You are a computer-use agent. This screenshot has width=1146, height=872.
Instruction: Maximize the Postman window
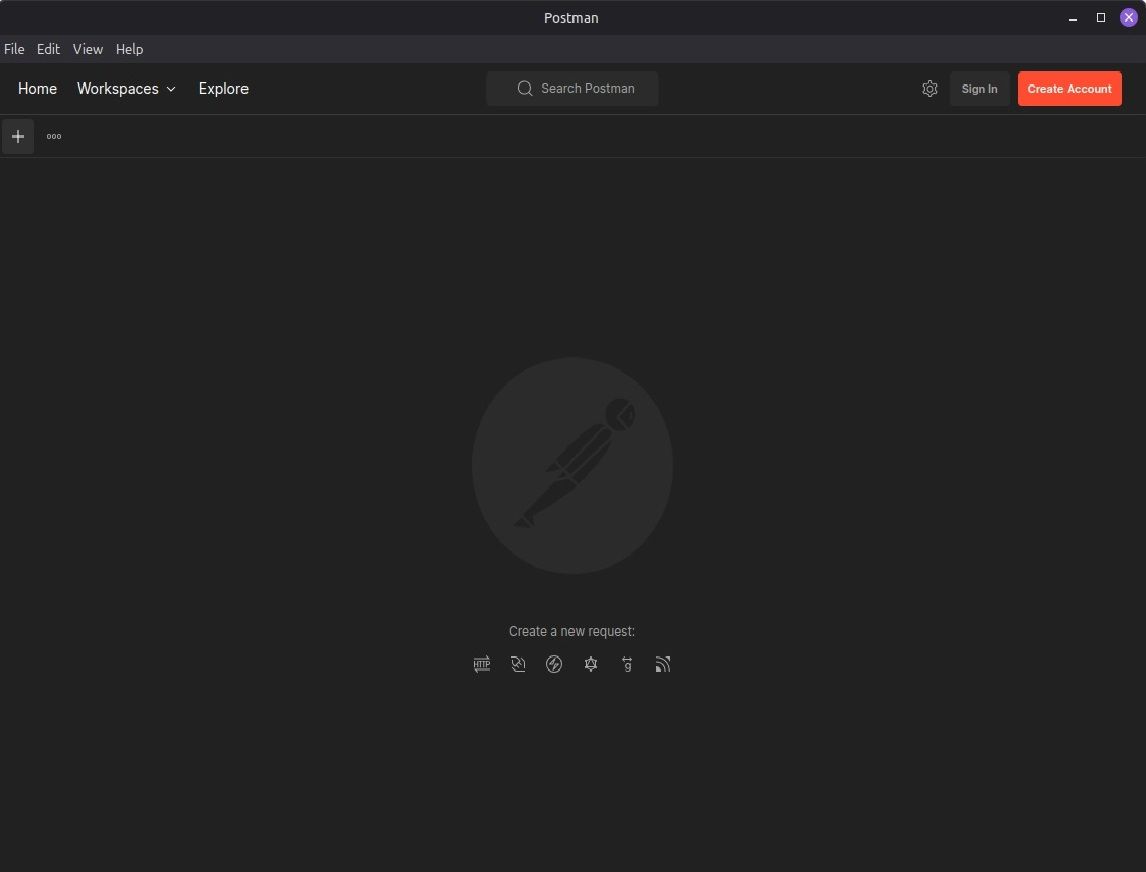[1101, 18]
